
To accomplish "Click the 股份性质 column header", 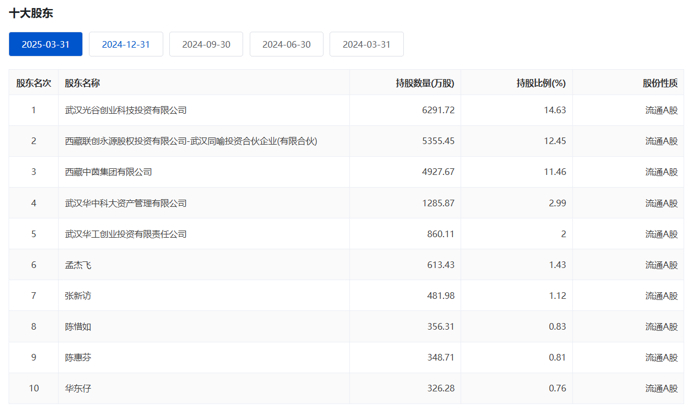I will [x=660, y=83].
